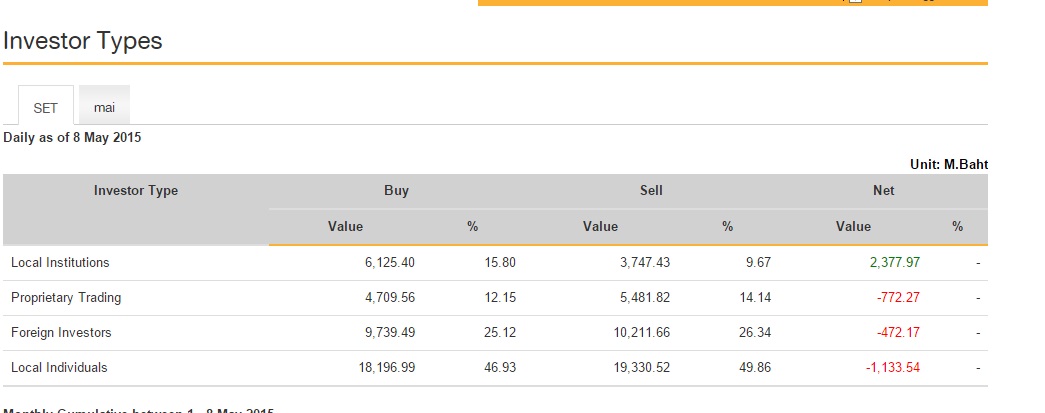
Task: Click Foreign Investors sell value 10,211.66
Action: [x=641, y=333]
